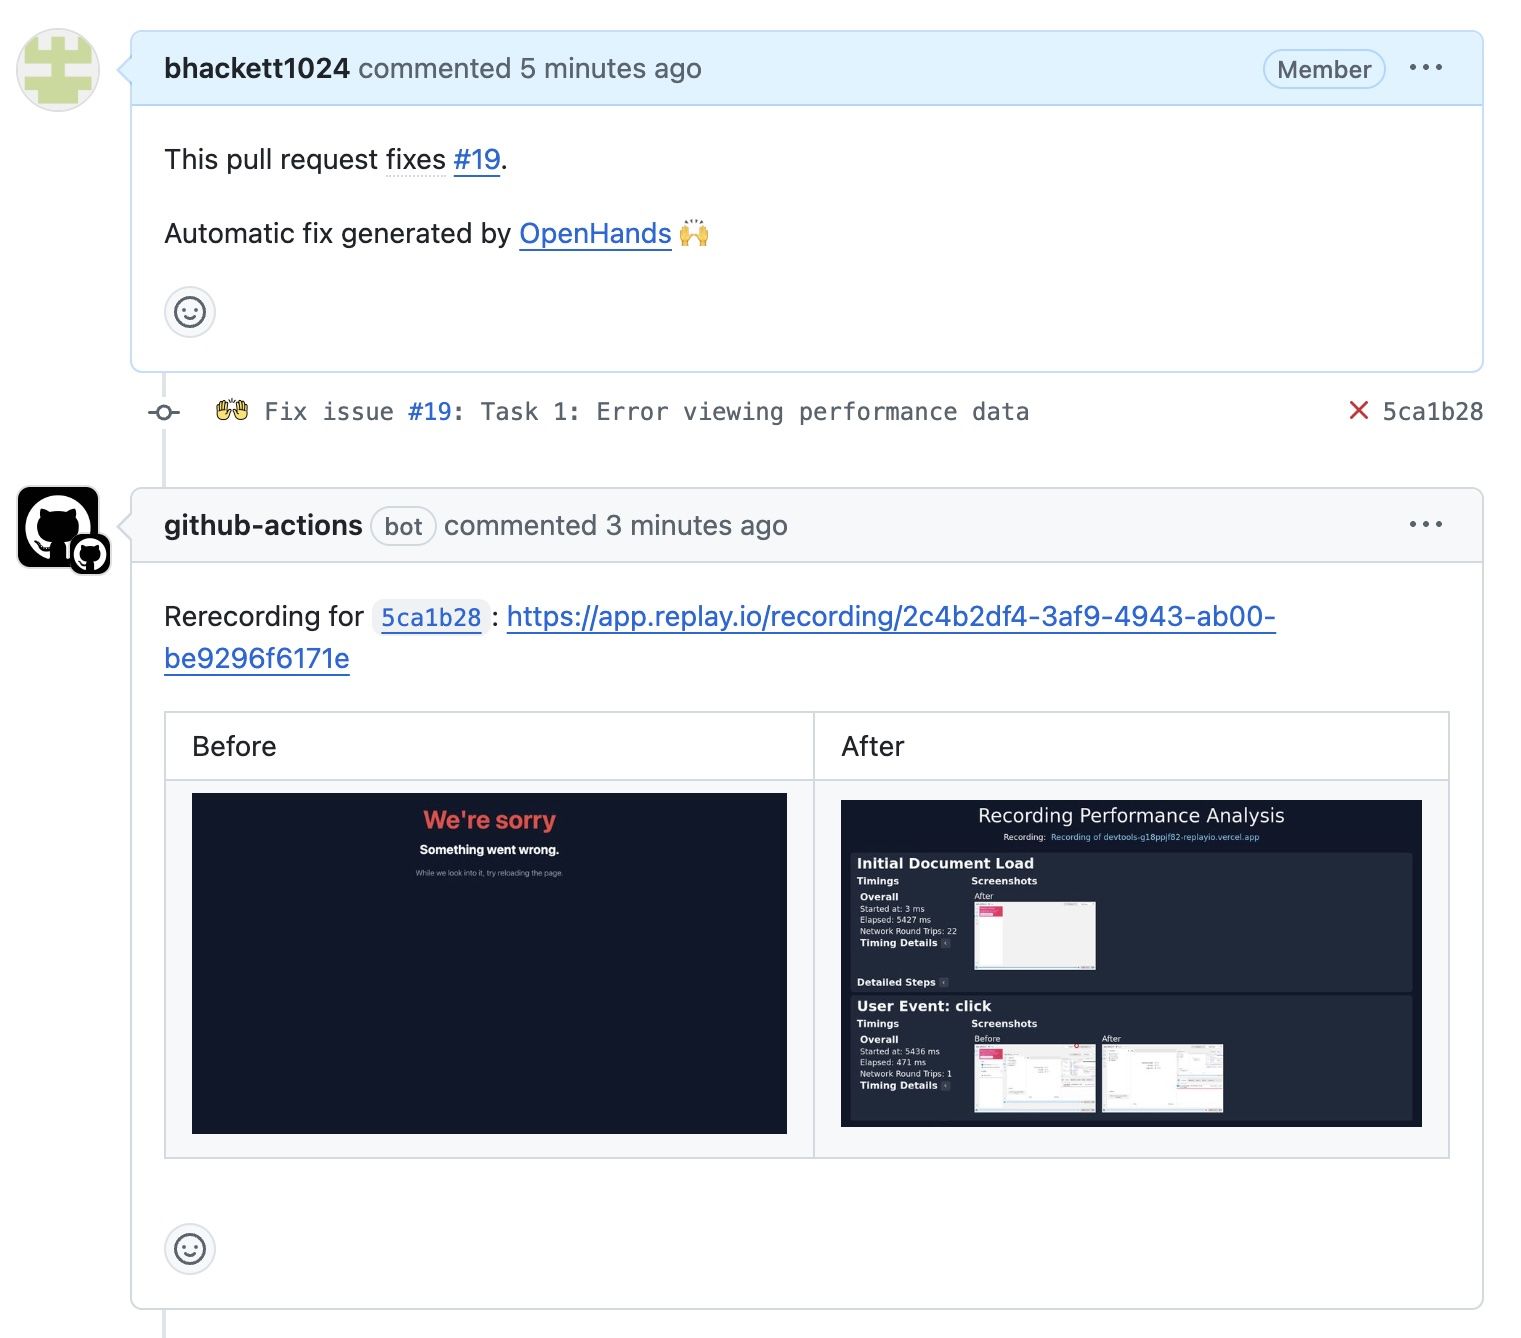This screenshot has width=1521, height=1338.
Task: Click the 'commented 3 minutes ago' timestamp
Action: point(616,525)
